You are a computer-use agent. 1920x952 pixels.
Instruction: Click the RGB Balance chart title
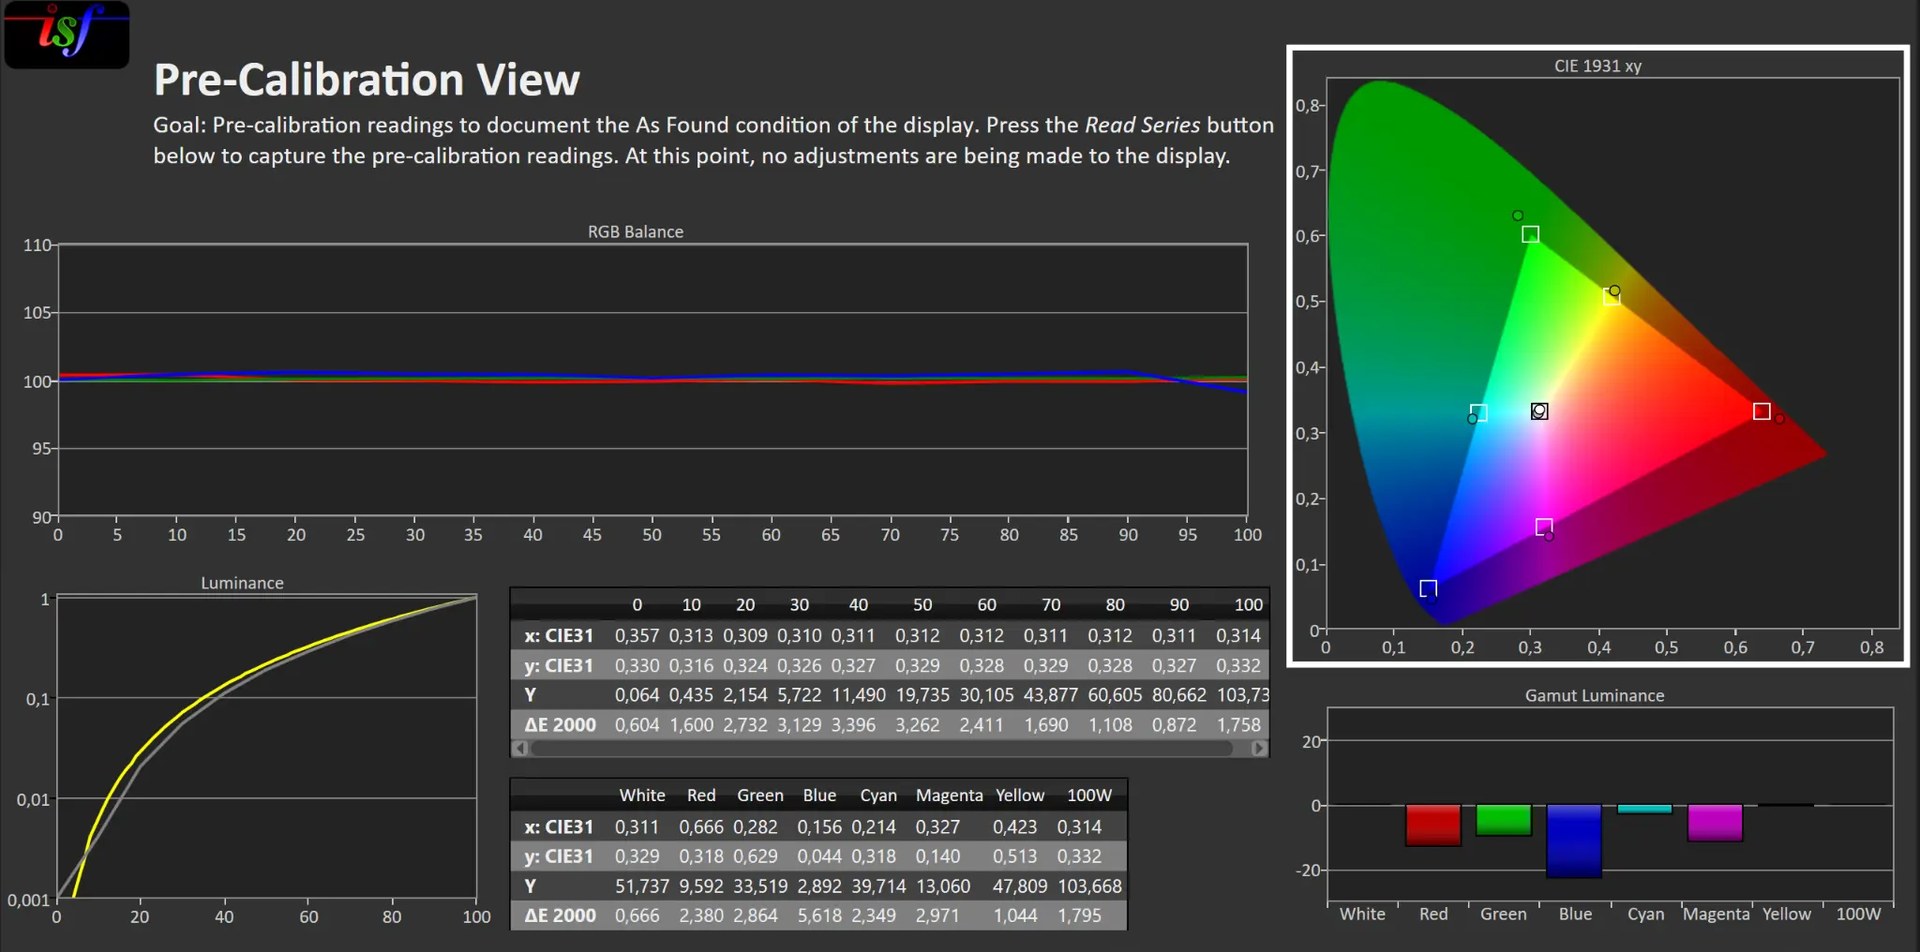(x=635, y=231)
